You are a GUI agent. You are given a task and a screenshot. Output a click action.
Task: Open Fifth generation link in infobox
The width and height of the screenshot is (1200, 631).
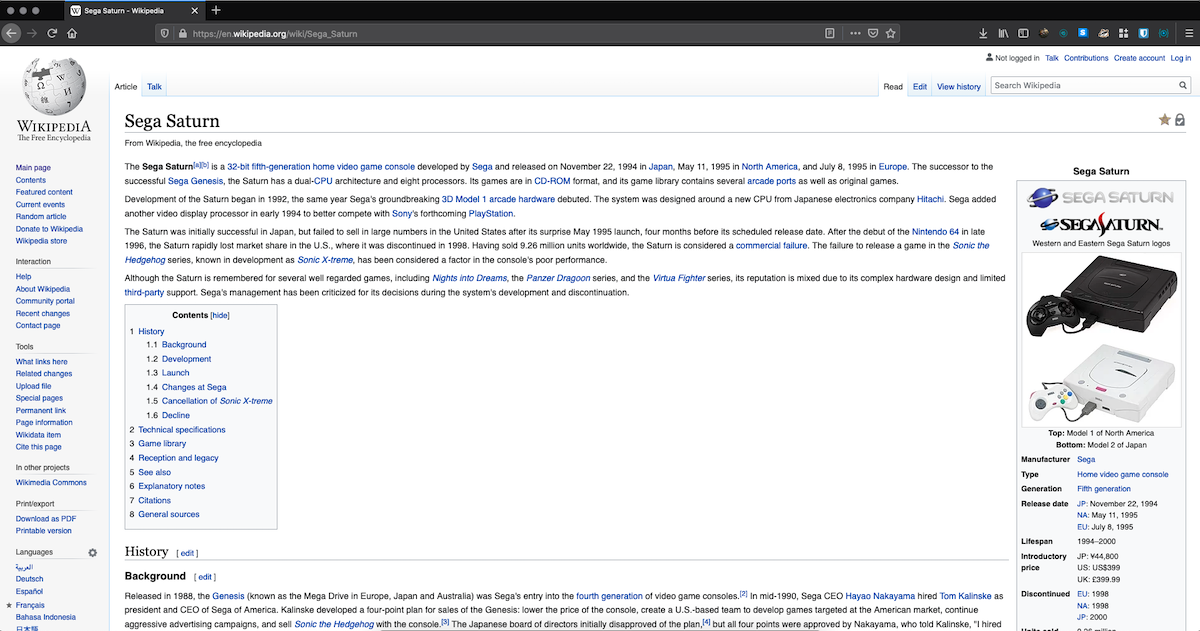coord(1104,489)
